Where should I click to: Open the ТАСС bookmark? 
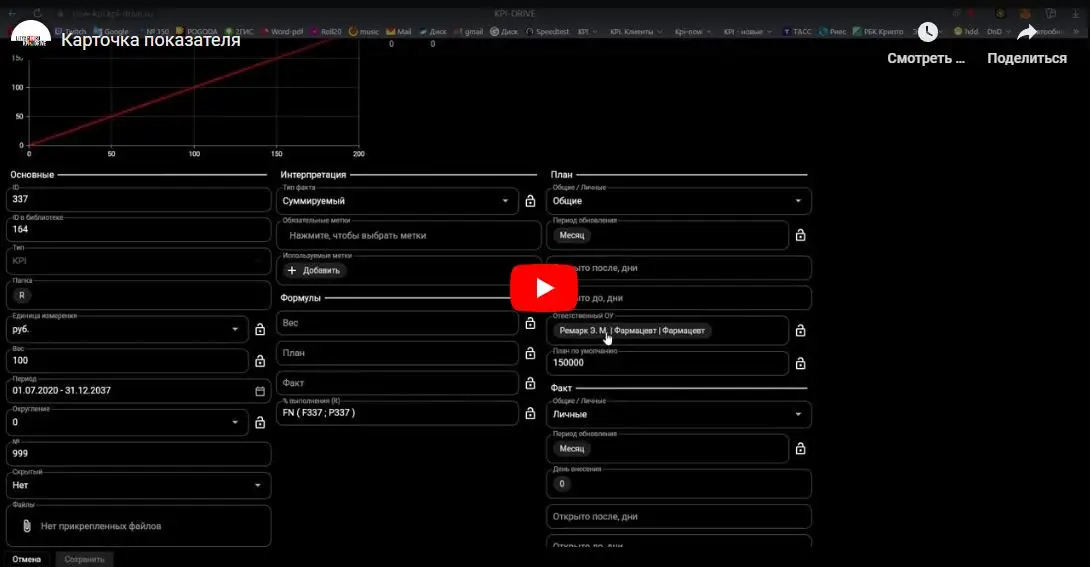click(797, 32)
